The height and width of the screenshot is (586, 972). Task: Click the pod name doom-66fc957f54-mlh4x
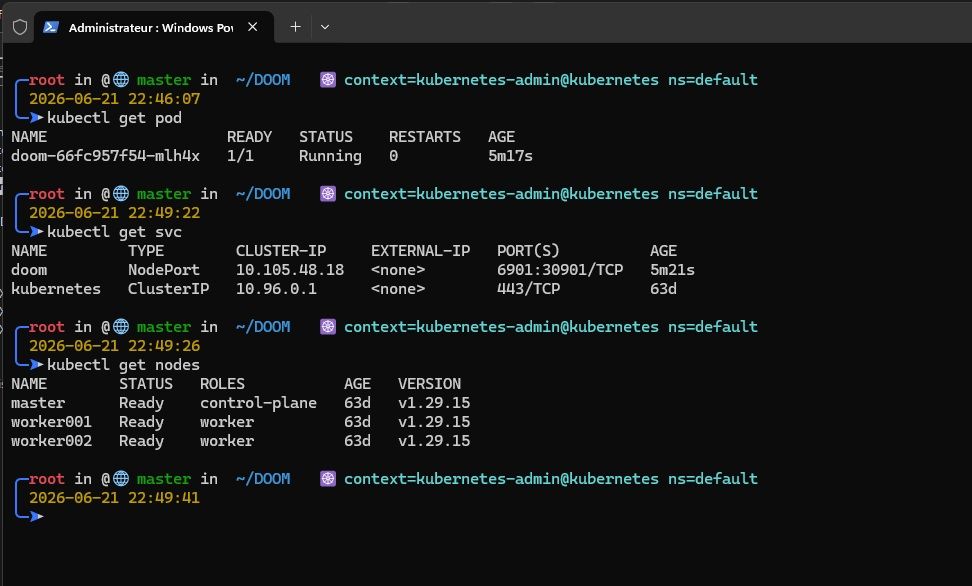click(105, 156)
